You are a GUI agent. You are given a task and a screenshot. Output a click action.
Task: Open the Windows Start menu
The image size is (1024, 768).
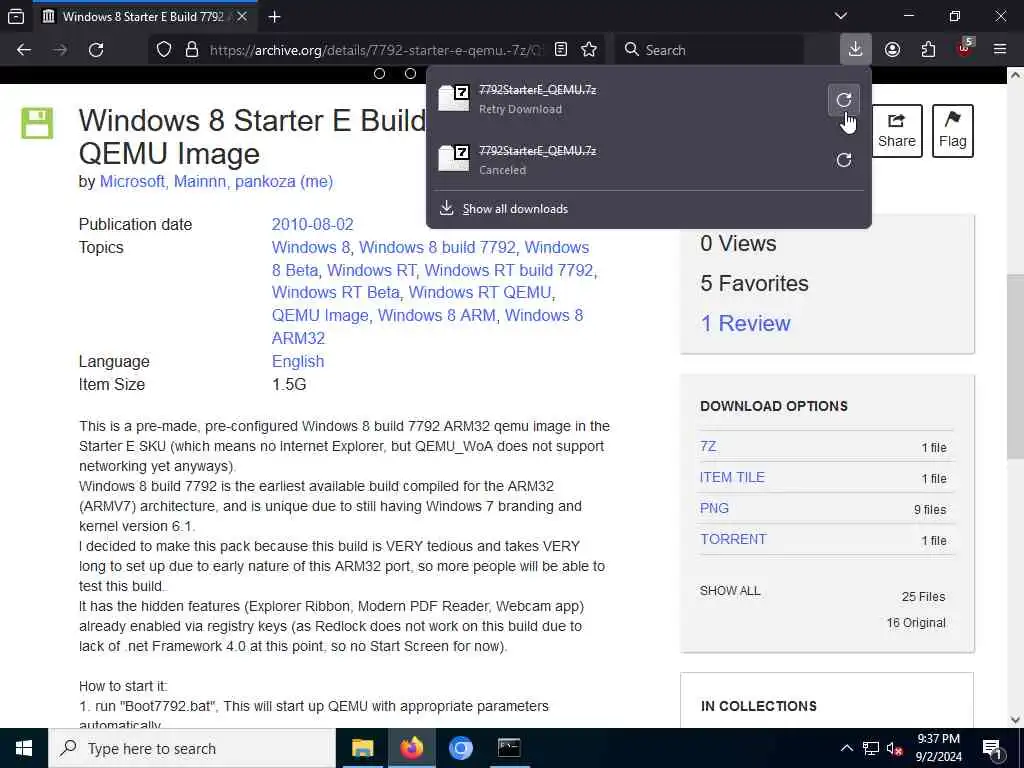(24, 748)
